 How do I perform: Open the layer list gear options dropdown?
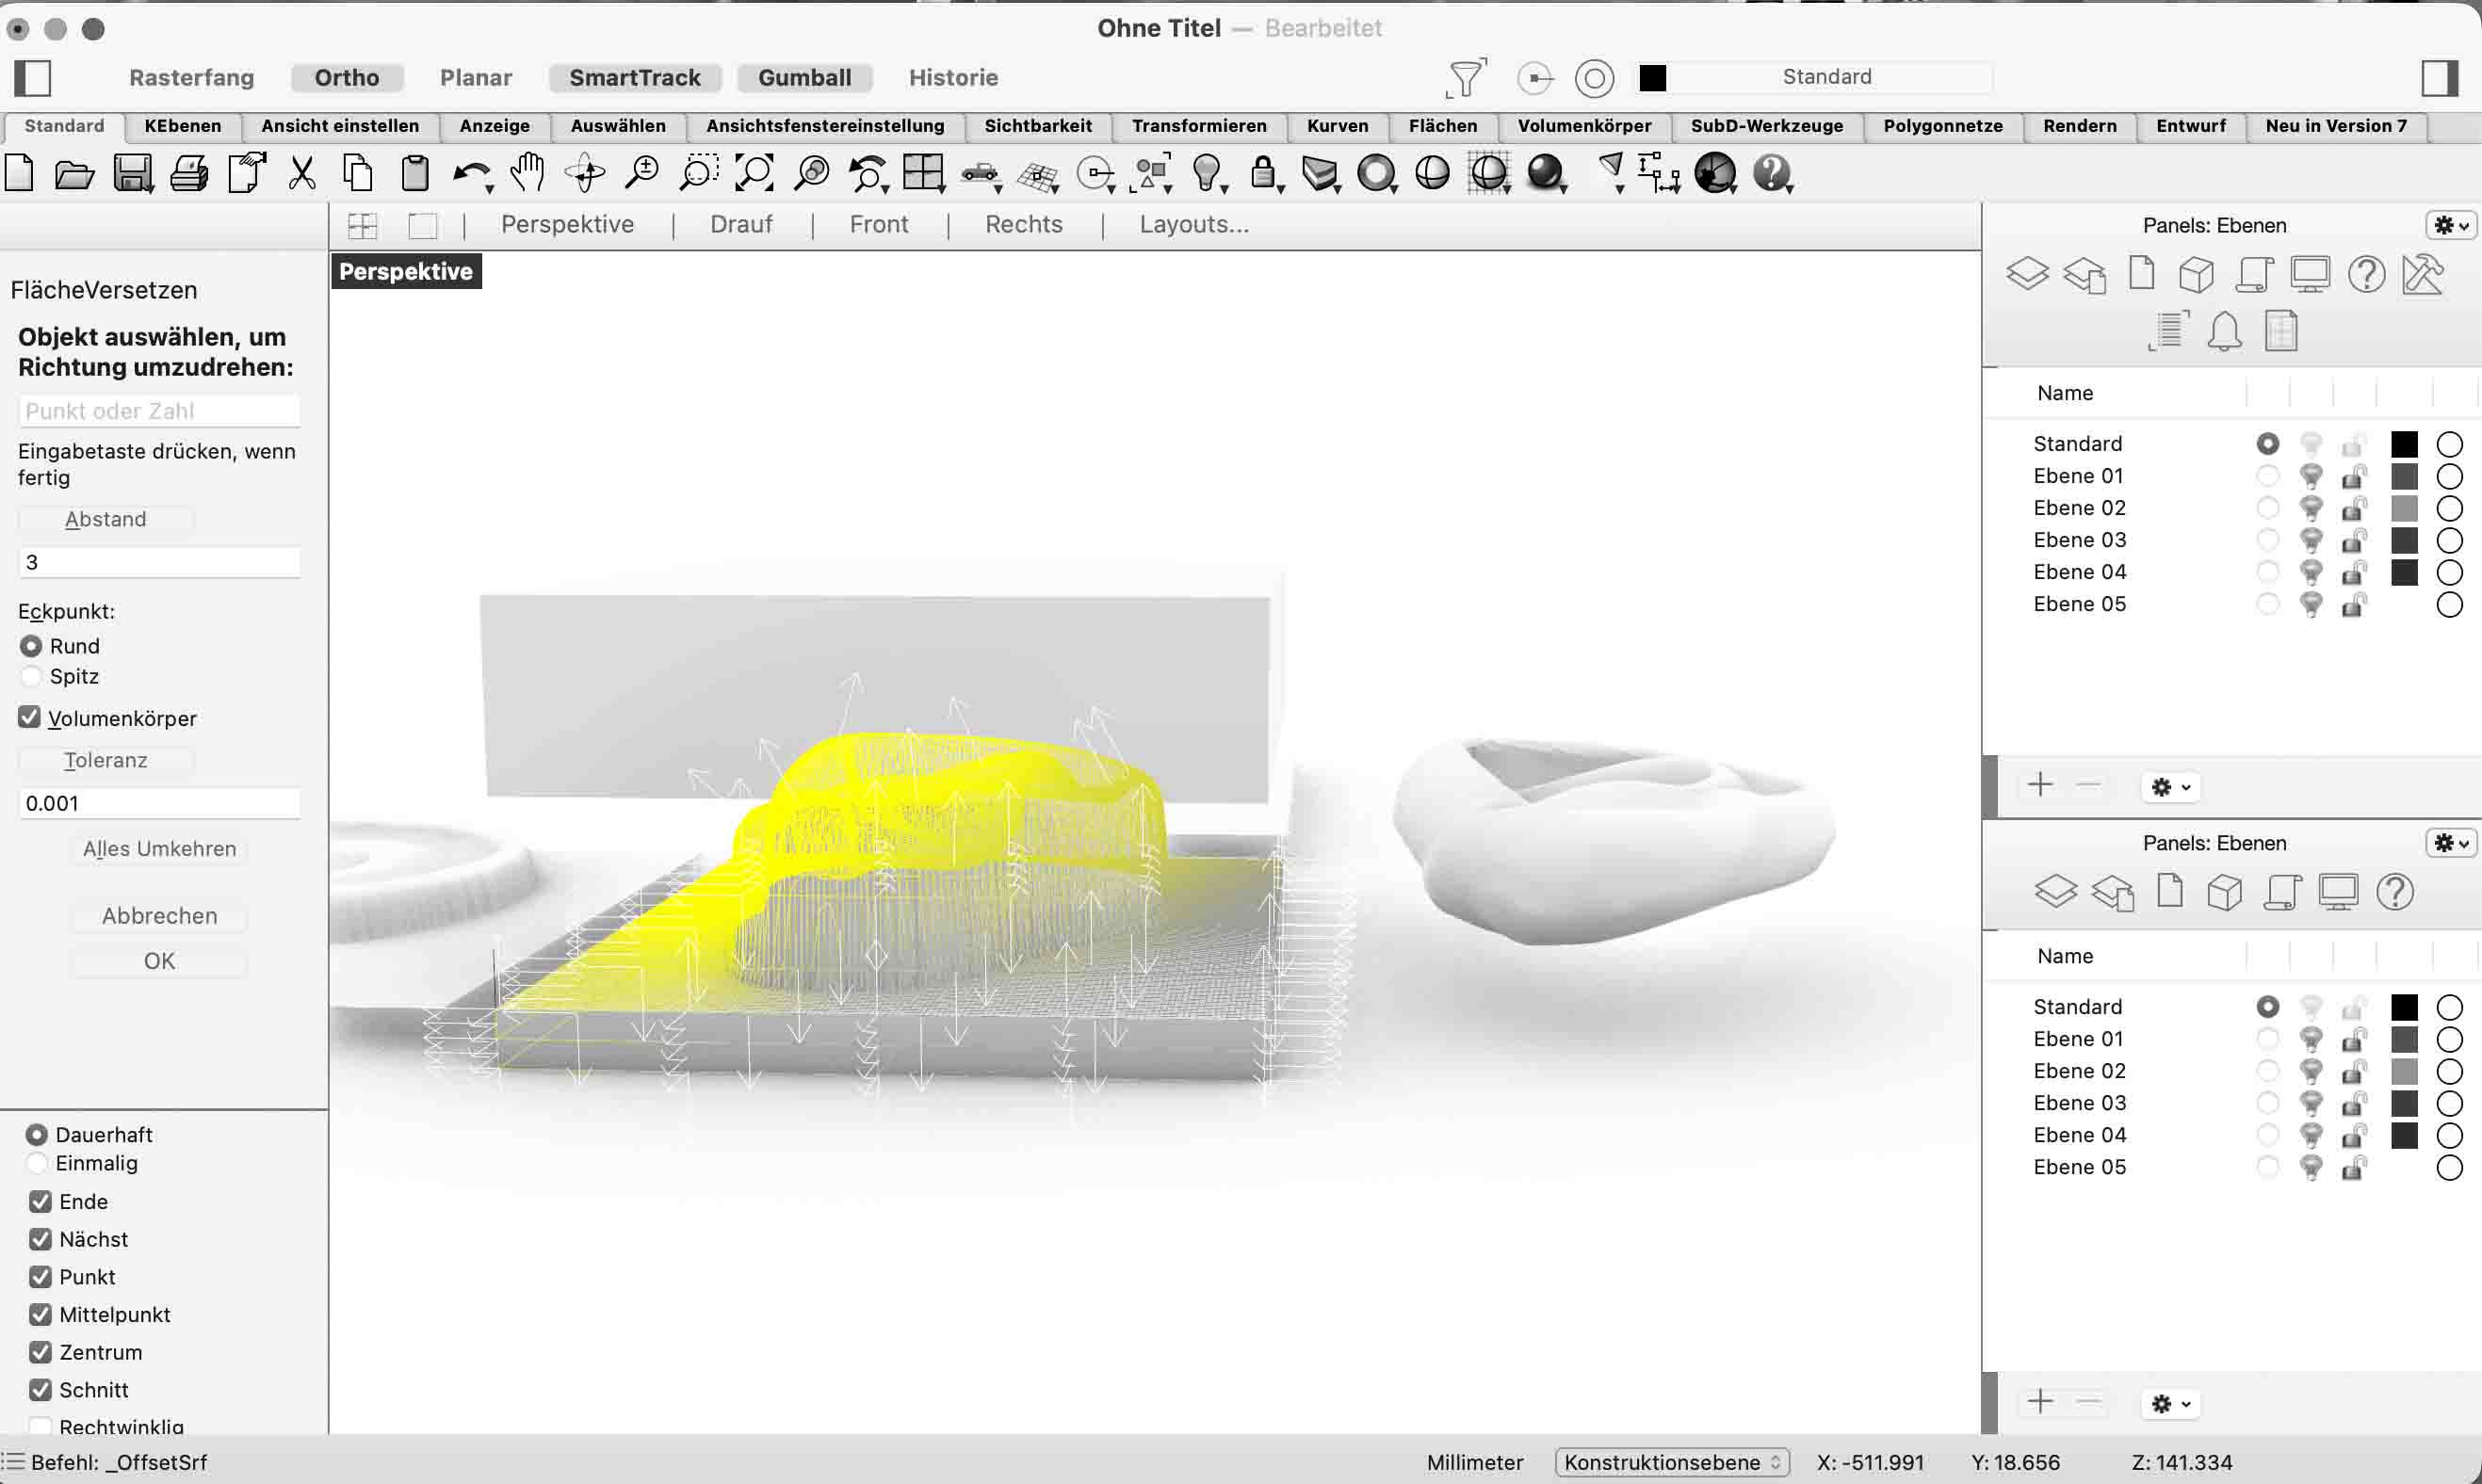coord(2171,787)
